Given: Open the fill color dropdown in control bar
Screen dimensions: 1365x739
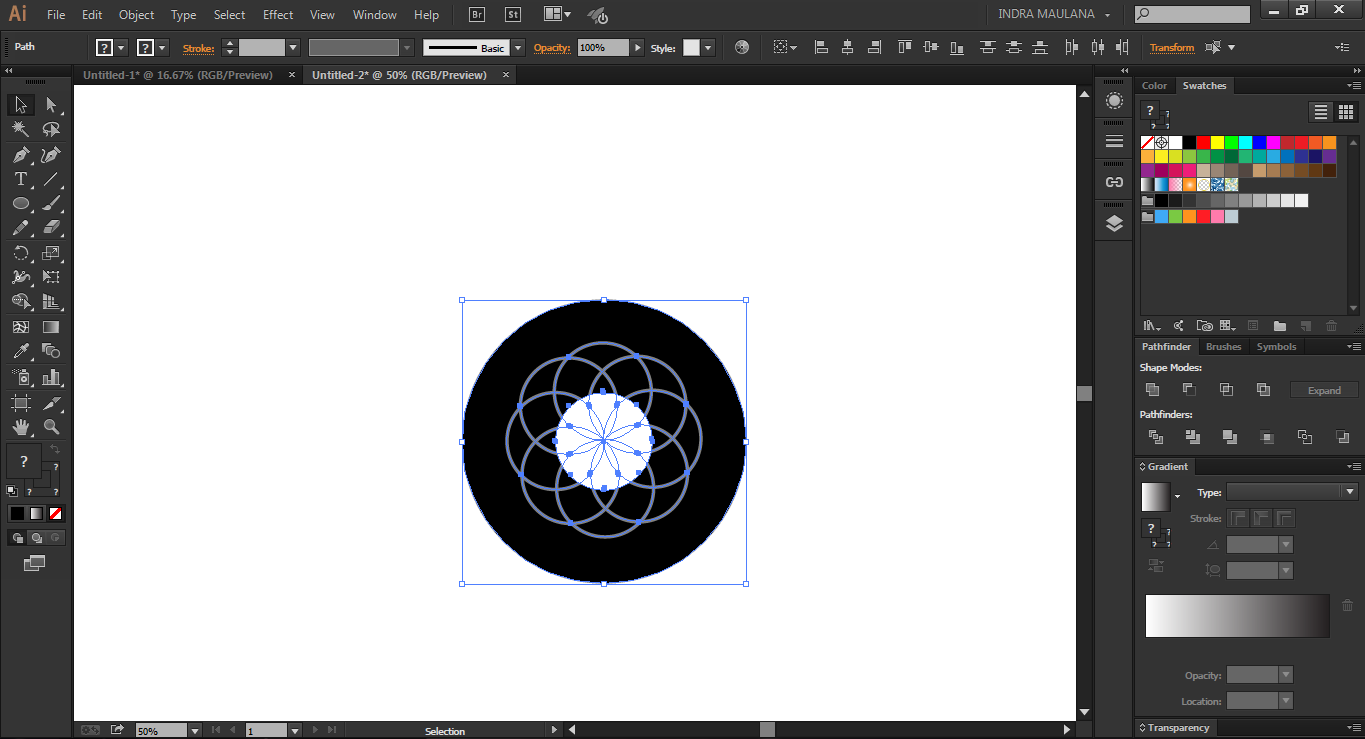Looking at the screenshot, I should click(x=121, y=47).
